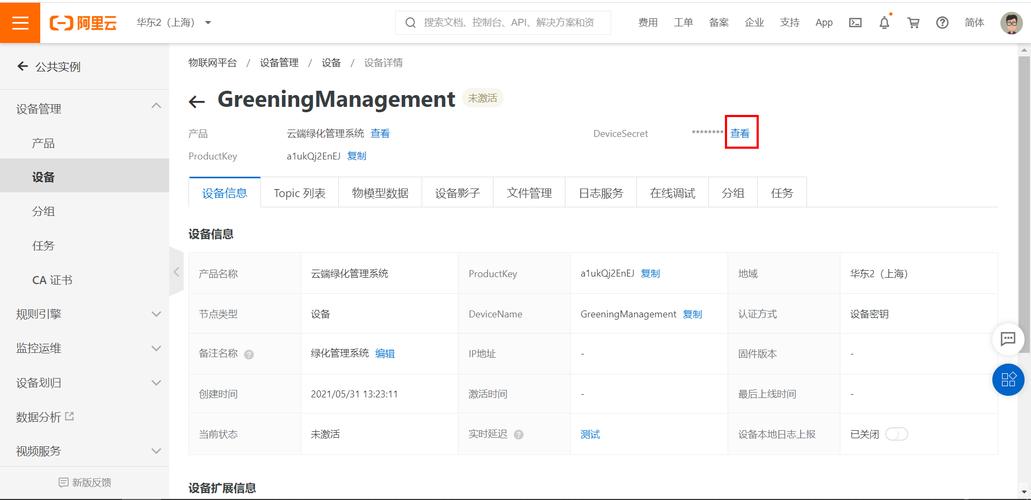Copy ProductKey in the info table
The width and height of the screenshot is (1031, 500).
(650, 274)
